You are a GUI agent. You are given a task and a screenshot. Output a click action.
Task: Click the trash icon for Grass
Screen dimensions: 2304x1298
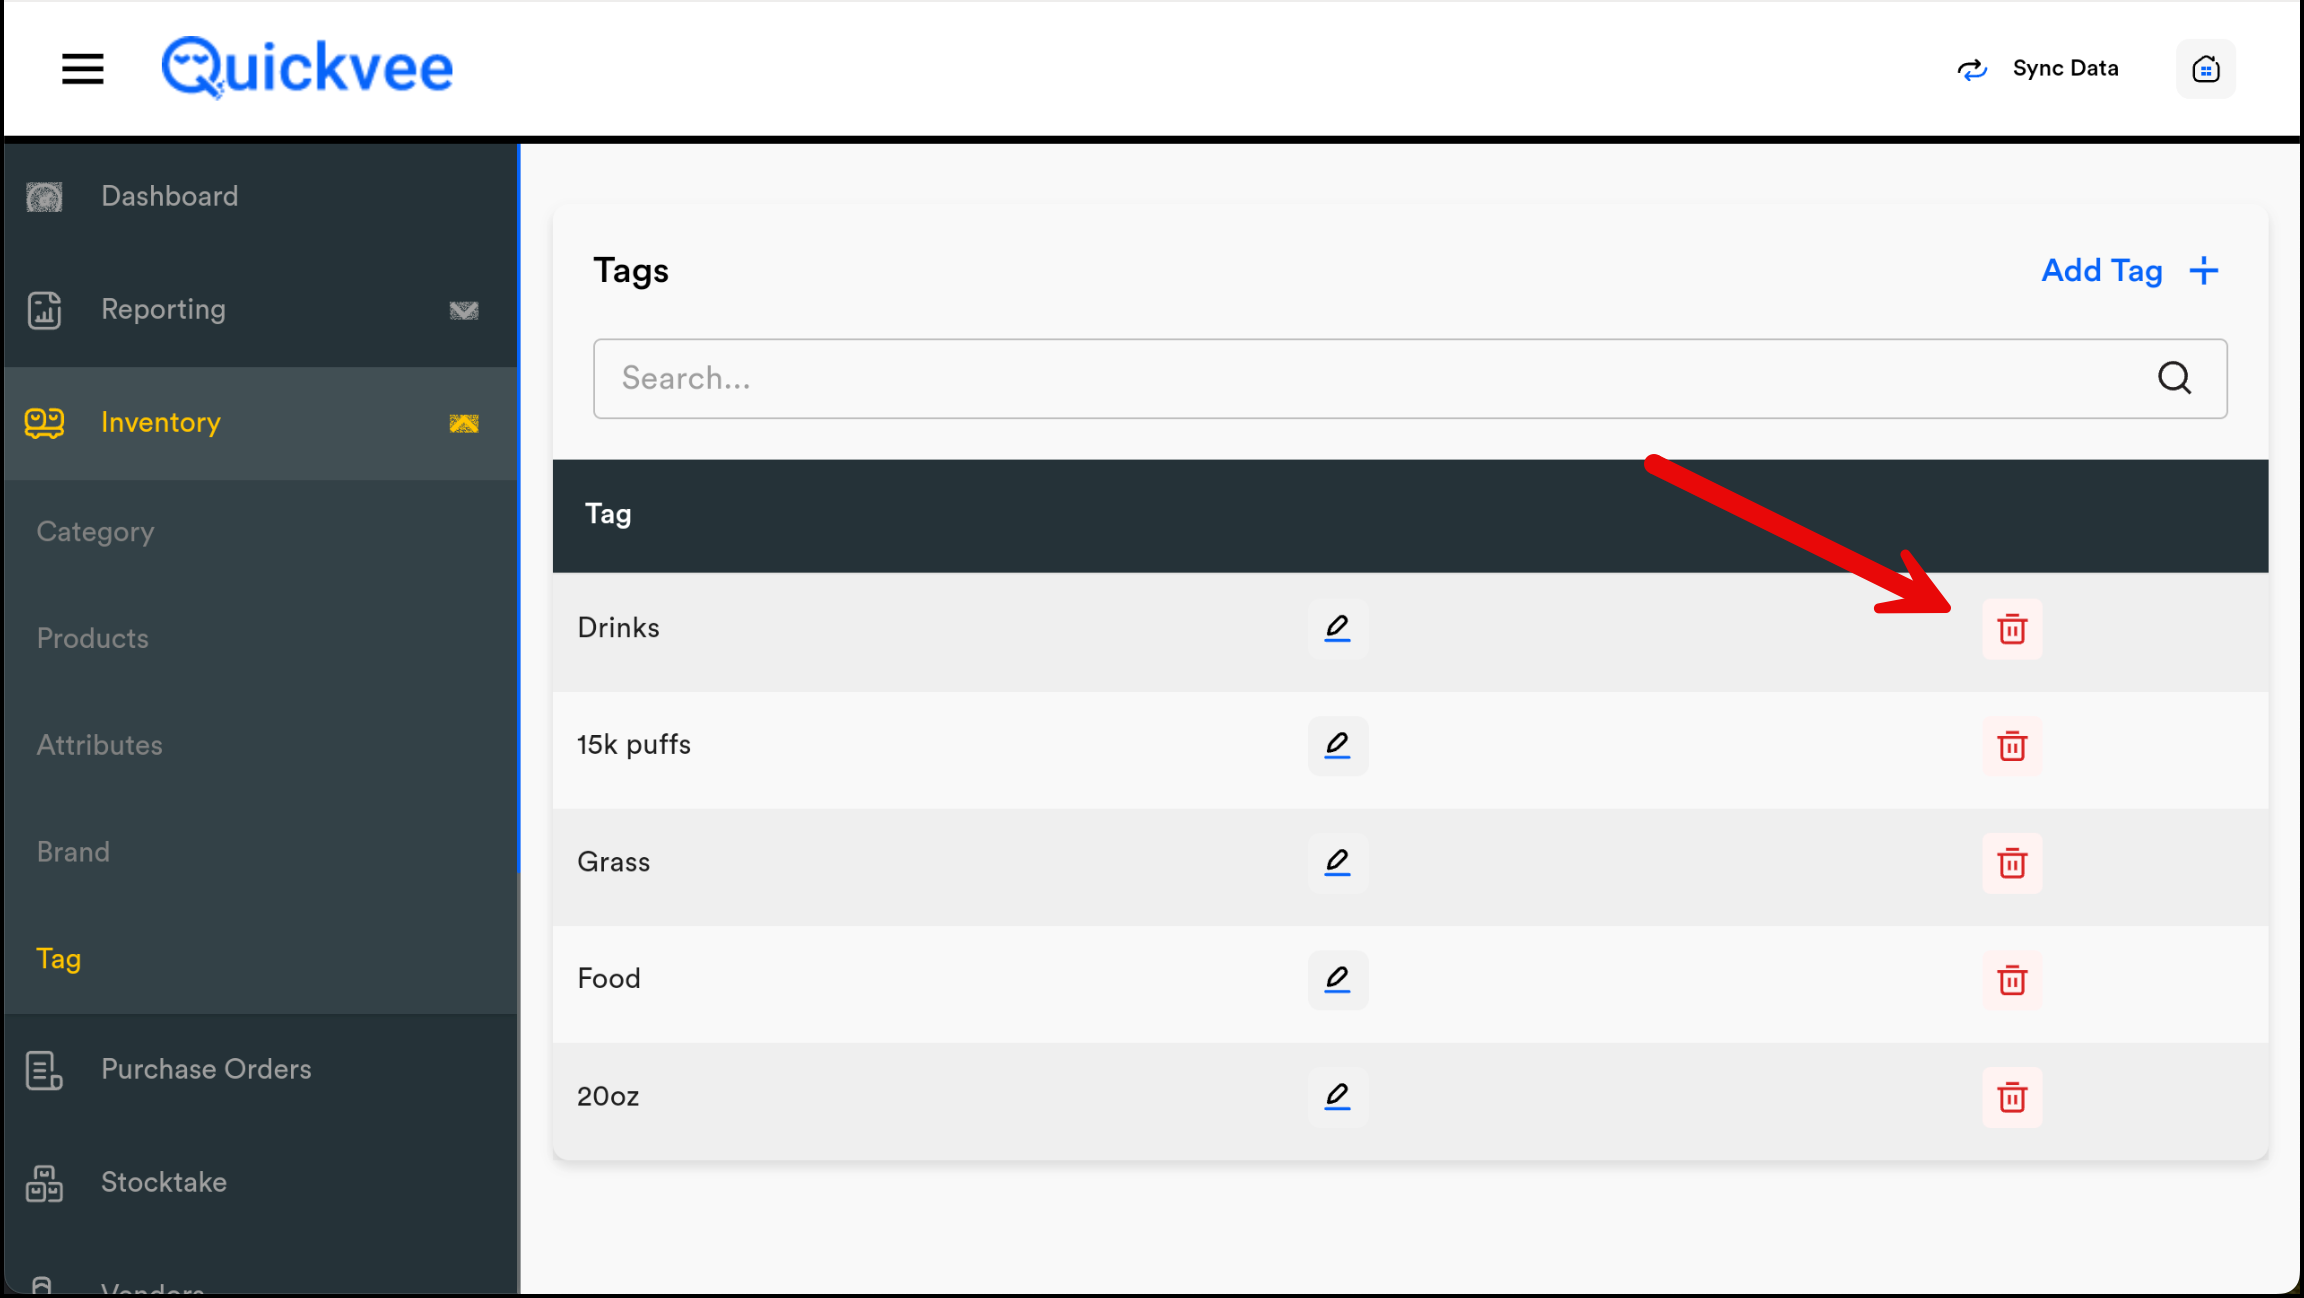pos(2012,863)
